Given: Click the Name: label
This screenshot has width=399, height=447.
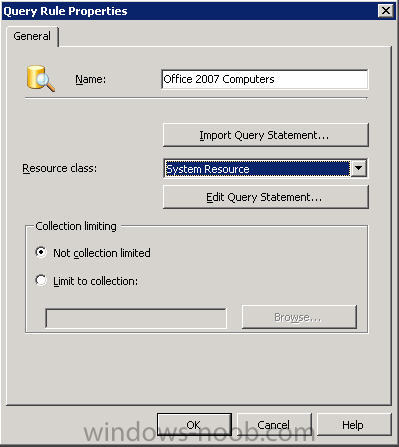Looking at the screenshot, I should [x=90, y=79].
